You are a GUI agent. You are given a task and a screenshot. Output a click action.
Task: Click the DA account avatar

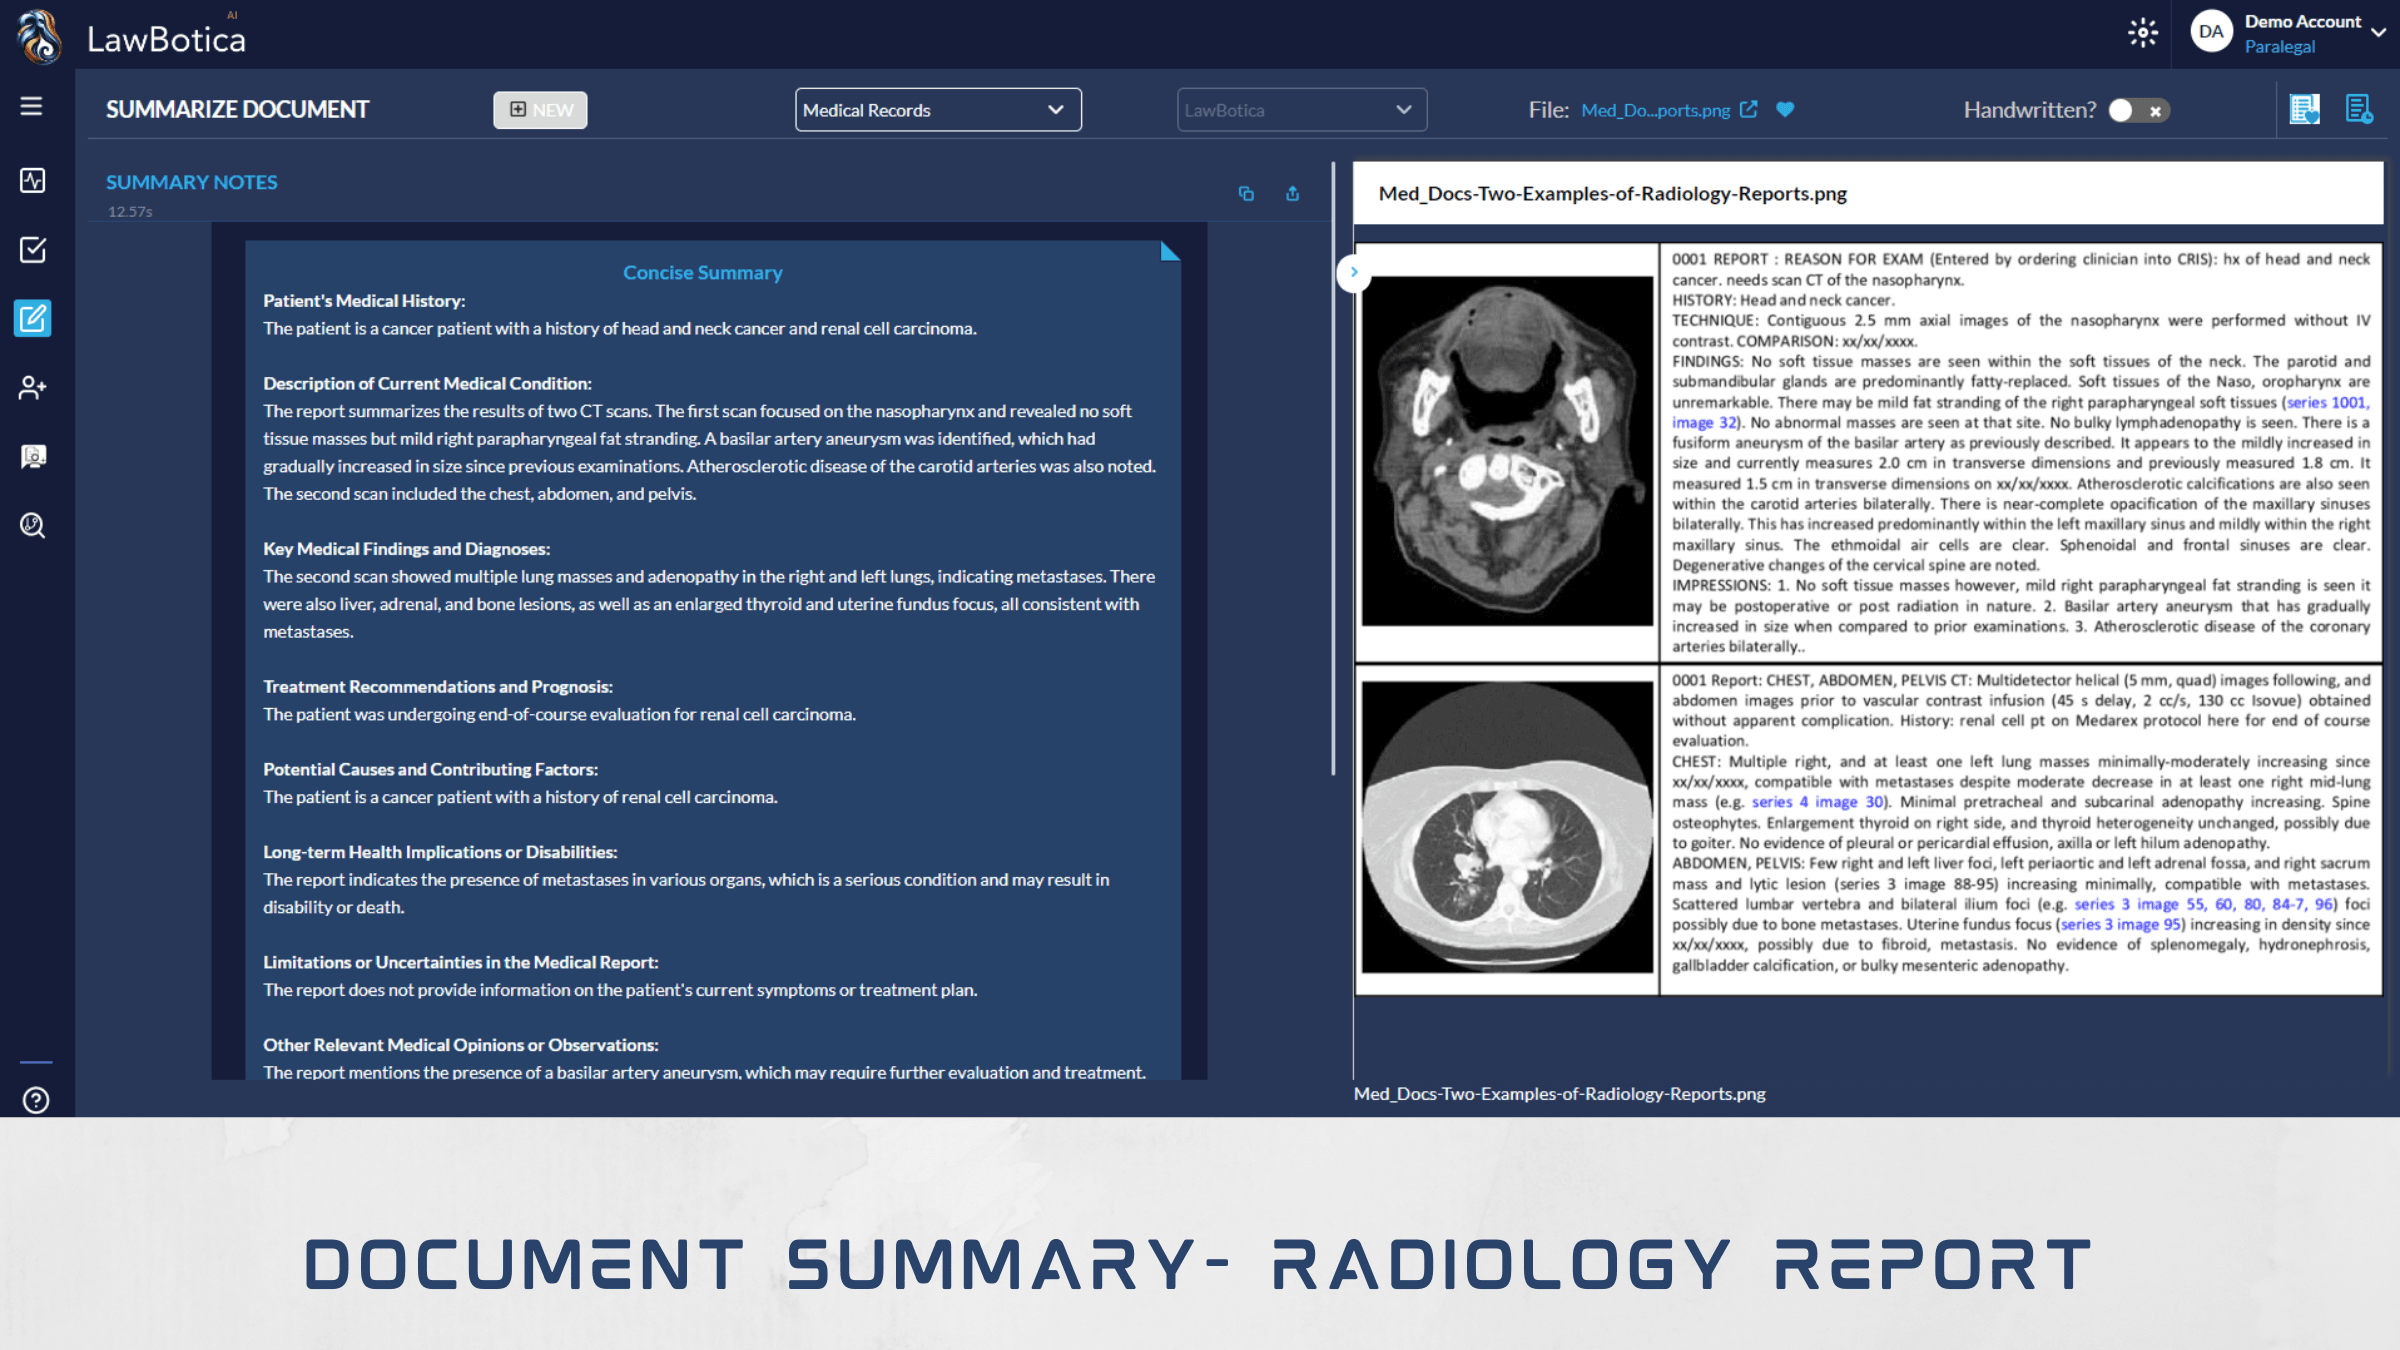(x=2211, y=32)
